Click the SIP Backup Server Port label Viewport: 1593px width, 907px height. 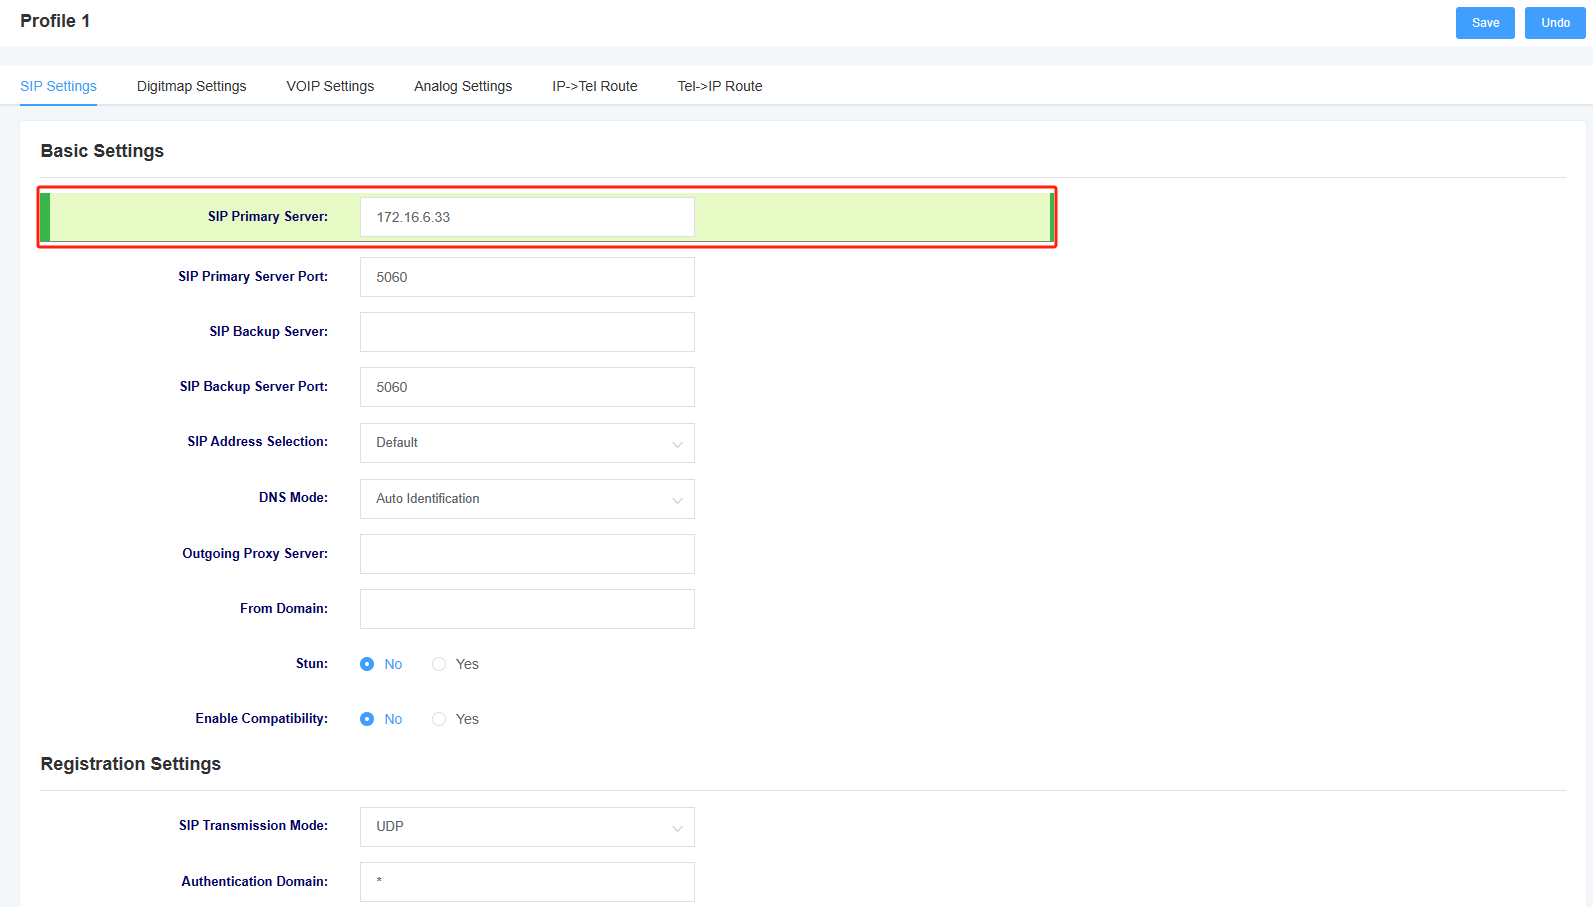[x=254, y=387]
